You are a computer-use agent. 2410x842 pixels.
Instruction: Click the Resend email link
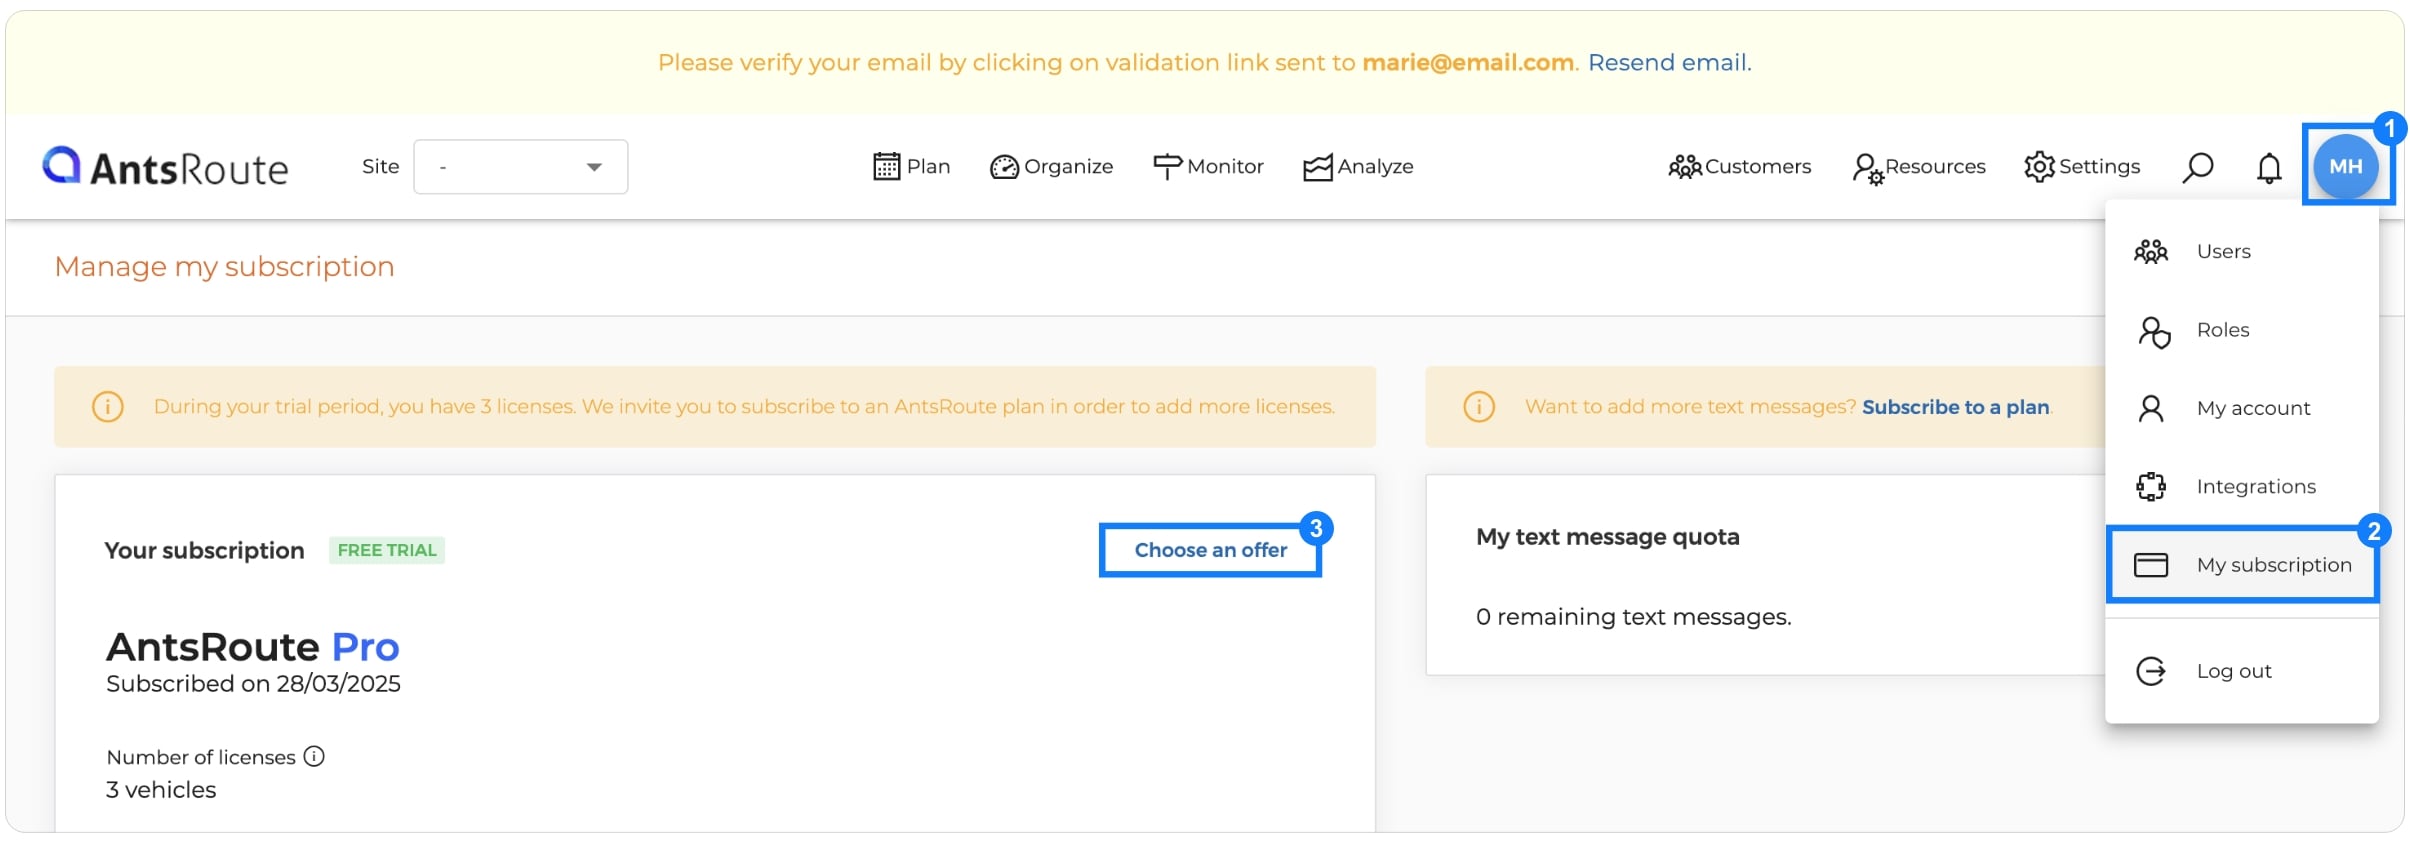pos(1668,63)
